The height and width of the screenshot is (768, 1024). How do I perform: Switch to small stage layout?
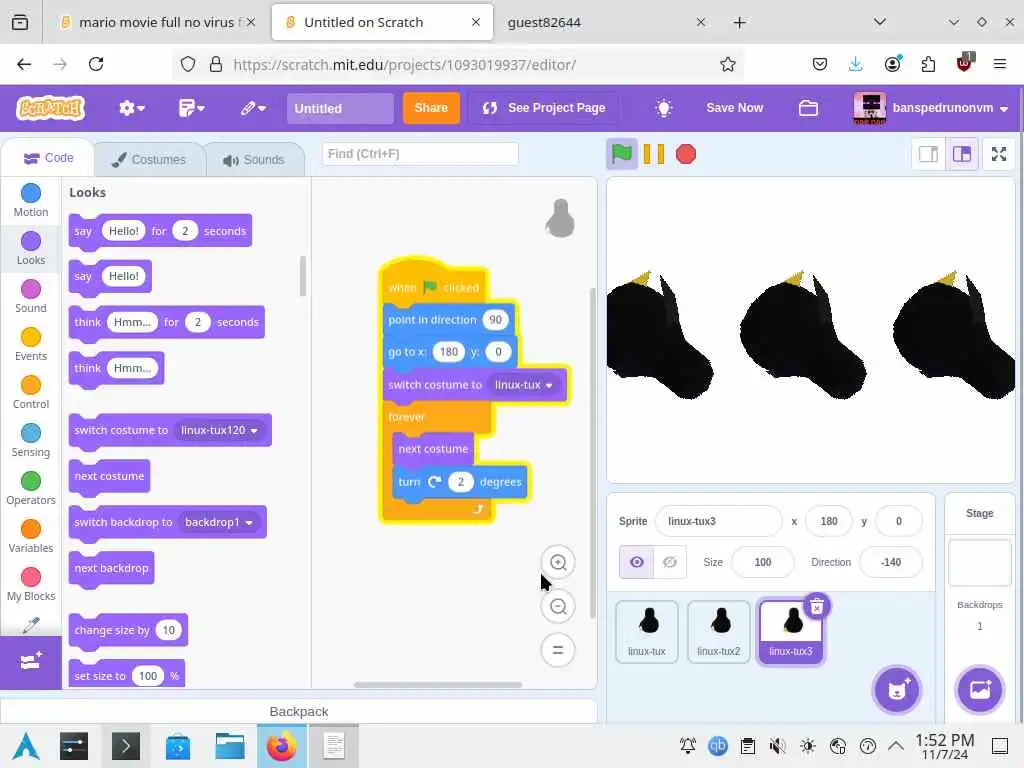click(x=928, y=154)
